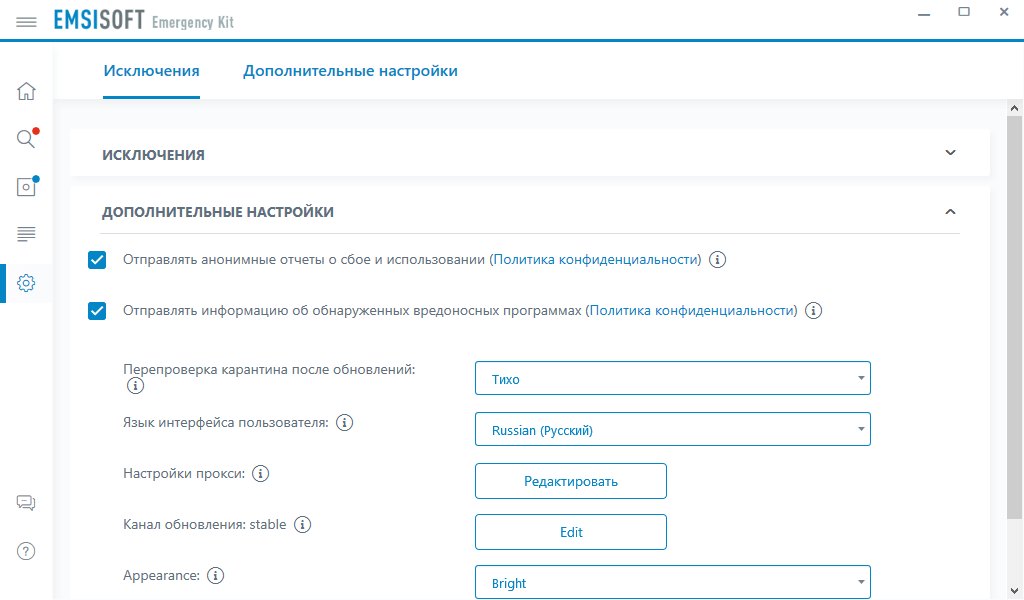
Task: Go to the Home overview icon
Action: [26, 91]
